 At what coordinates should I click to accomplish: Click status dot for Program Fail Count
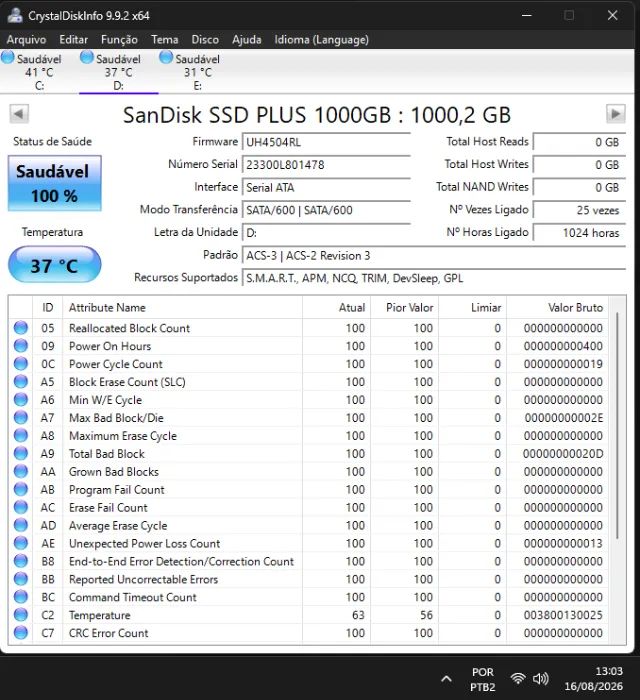[x=21, y=489]
